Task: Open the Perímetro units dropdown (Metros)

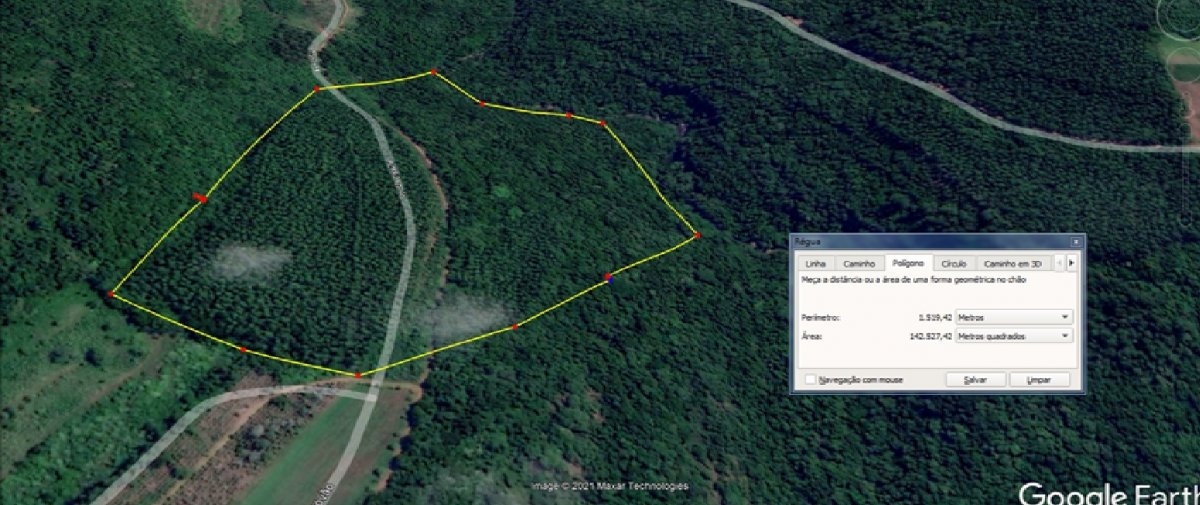Action: coord(1014,317)
